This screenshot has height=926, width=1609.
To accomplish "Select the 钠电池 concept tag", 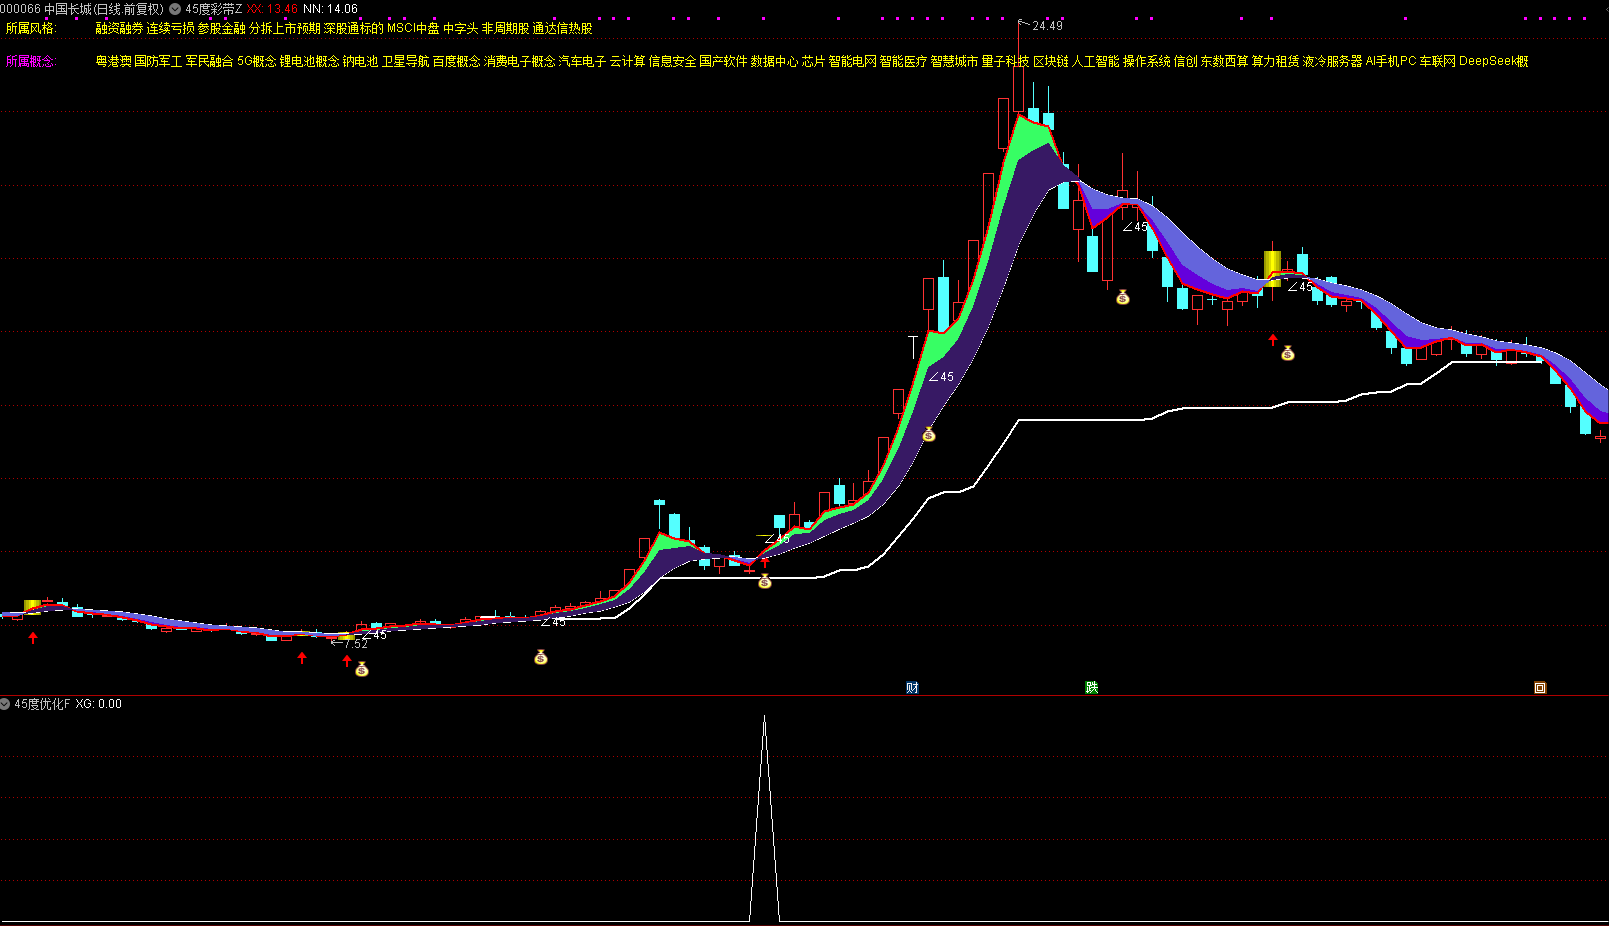I will [360, 61].
